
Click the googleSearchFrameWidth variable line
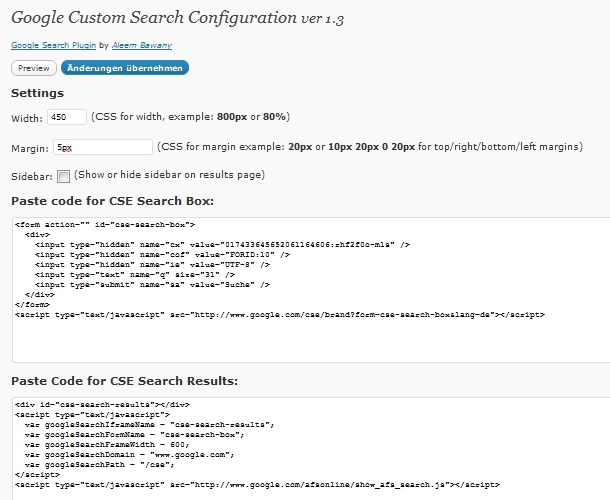(x=107, y=445)
